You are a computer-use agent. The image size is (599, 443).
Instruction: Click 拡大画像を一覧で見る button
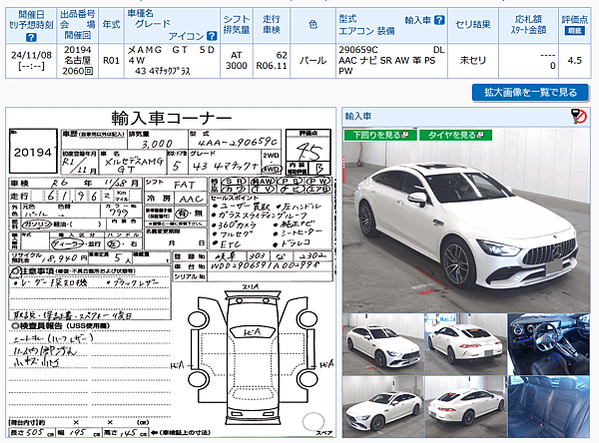pos(530,92)
